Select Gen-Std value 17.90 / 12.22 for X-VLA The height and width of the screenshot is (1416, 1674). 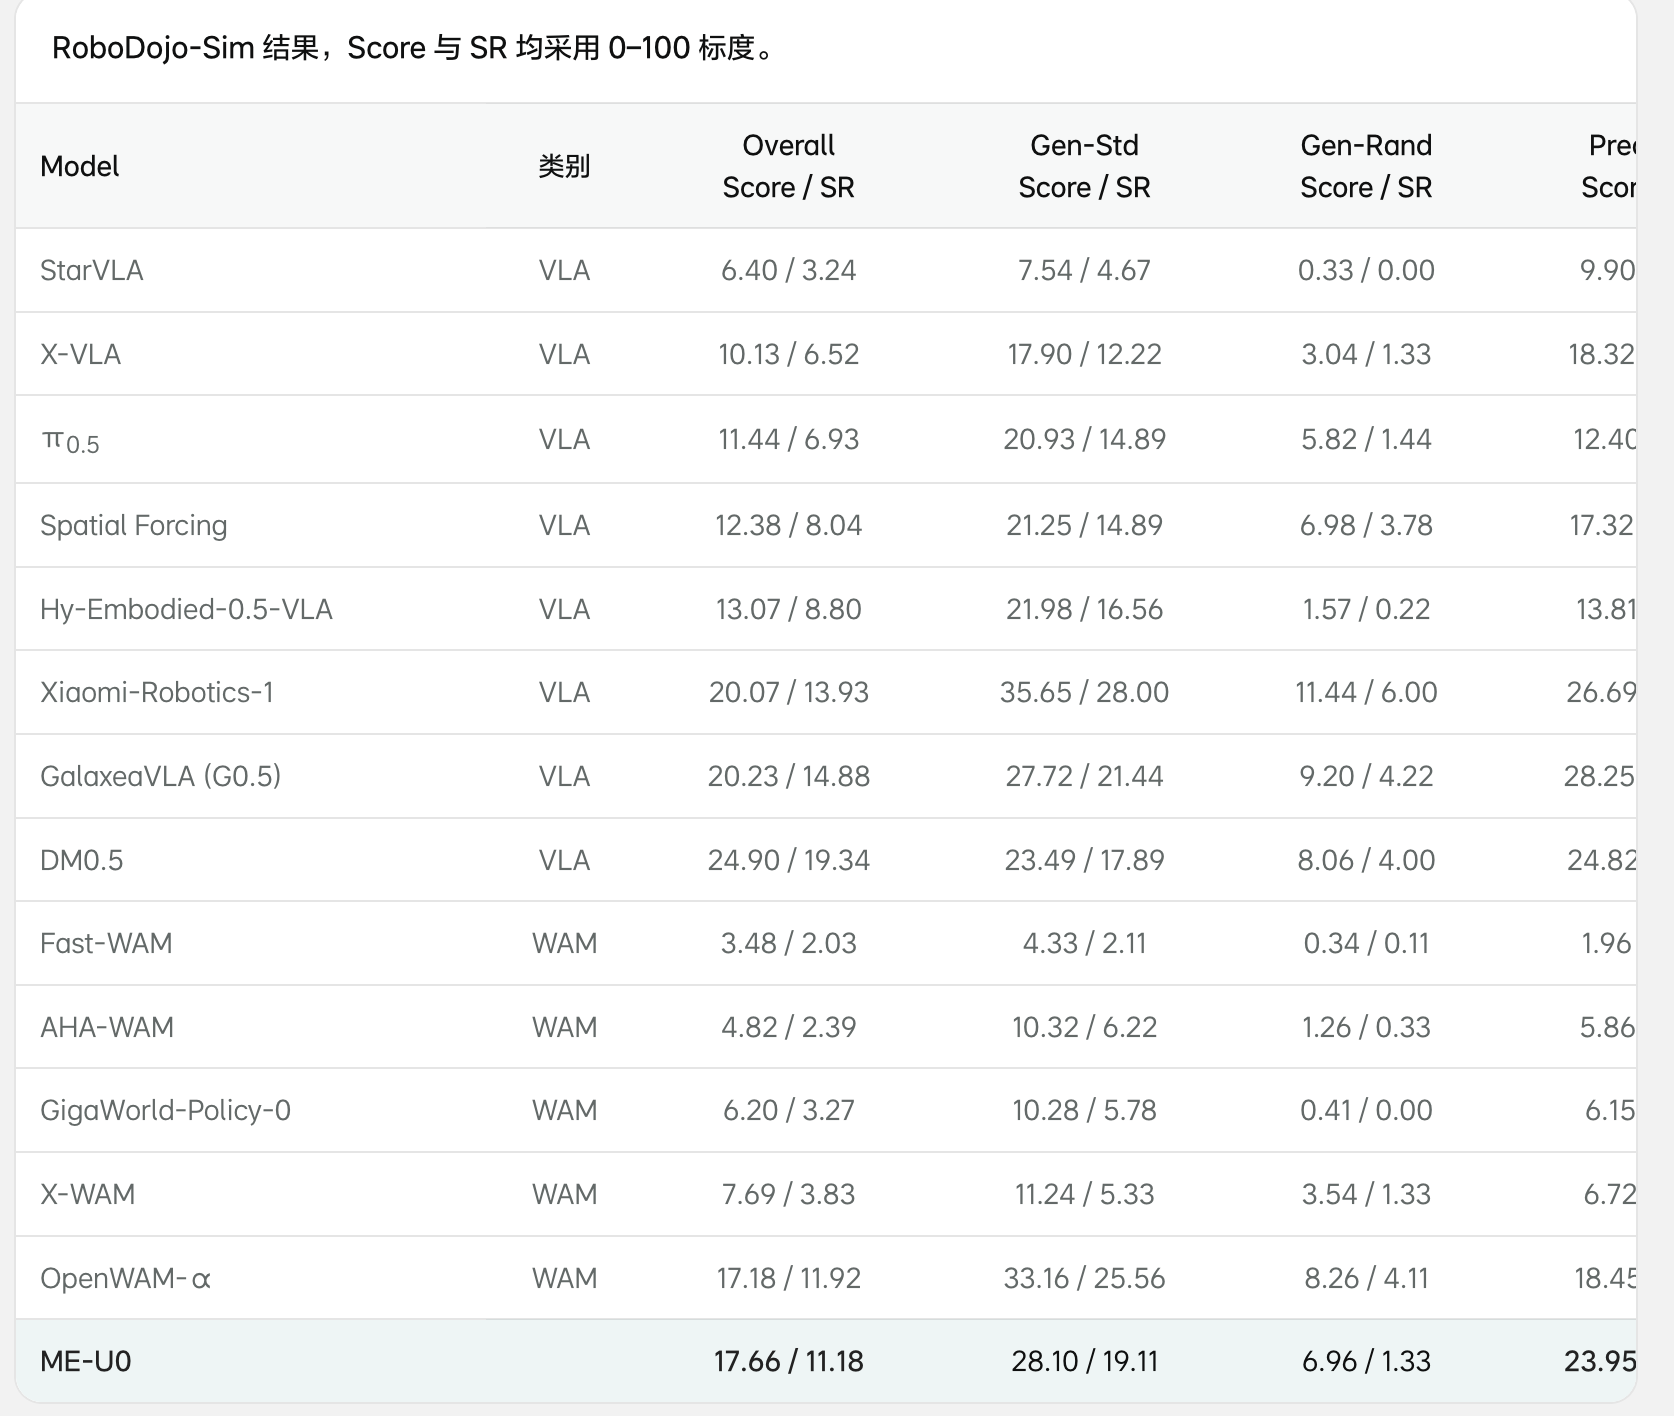[x=1084, y=354]
